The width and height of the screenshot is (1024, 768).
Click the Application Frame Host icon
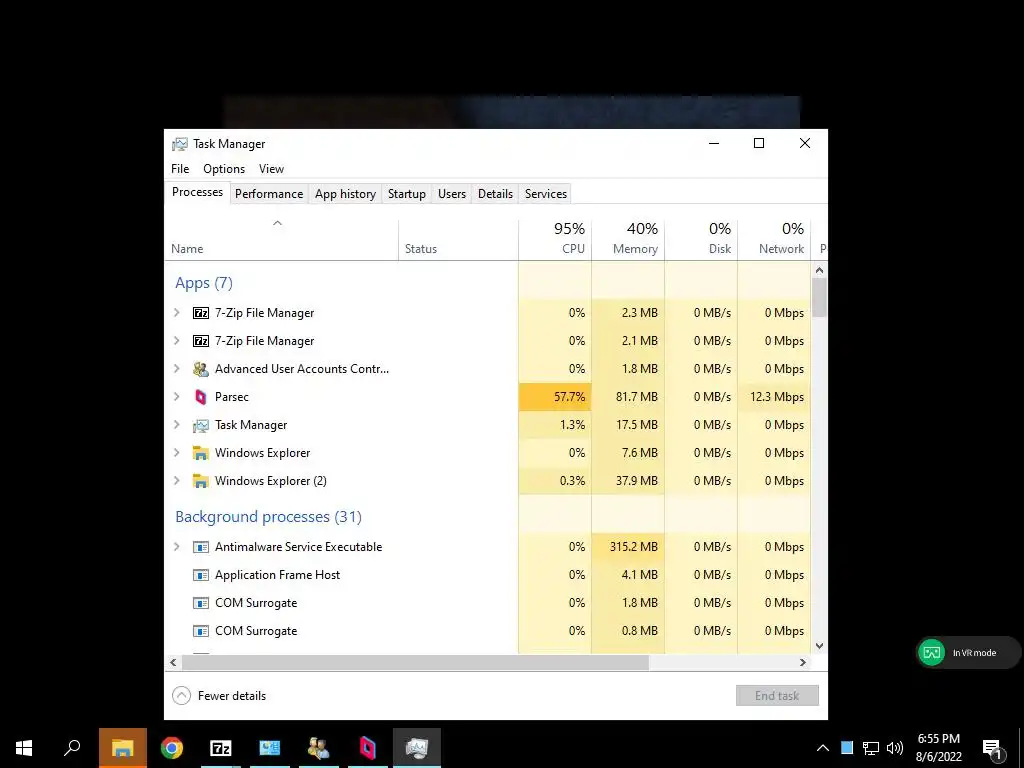click(200, 575)
